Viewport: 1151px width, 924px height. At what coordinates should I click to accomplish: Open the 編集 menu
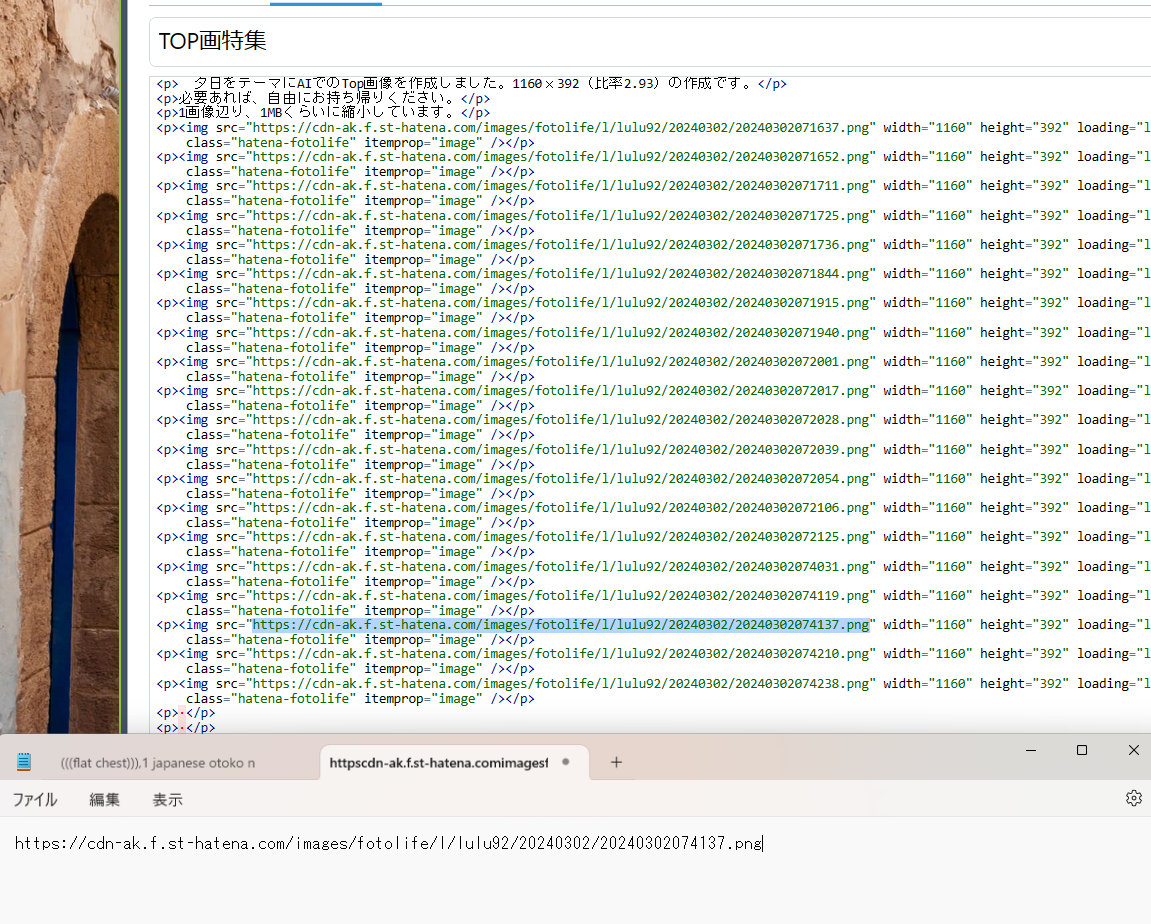(x=104, y=799)
